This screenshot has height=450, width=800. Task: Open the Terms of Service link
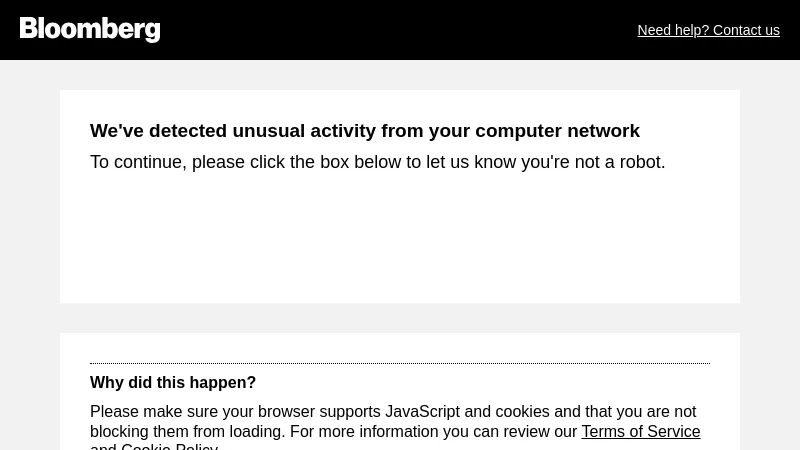pyautogui.click(x=640, y=432)
